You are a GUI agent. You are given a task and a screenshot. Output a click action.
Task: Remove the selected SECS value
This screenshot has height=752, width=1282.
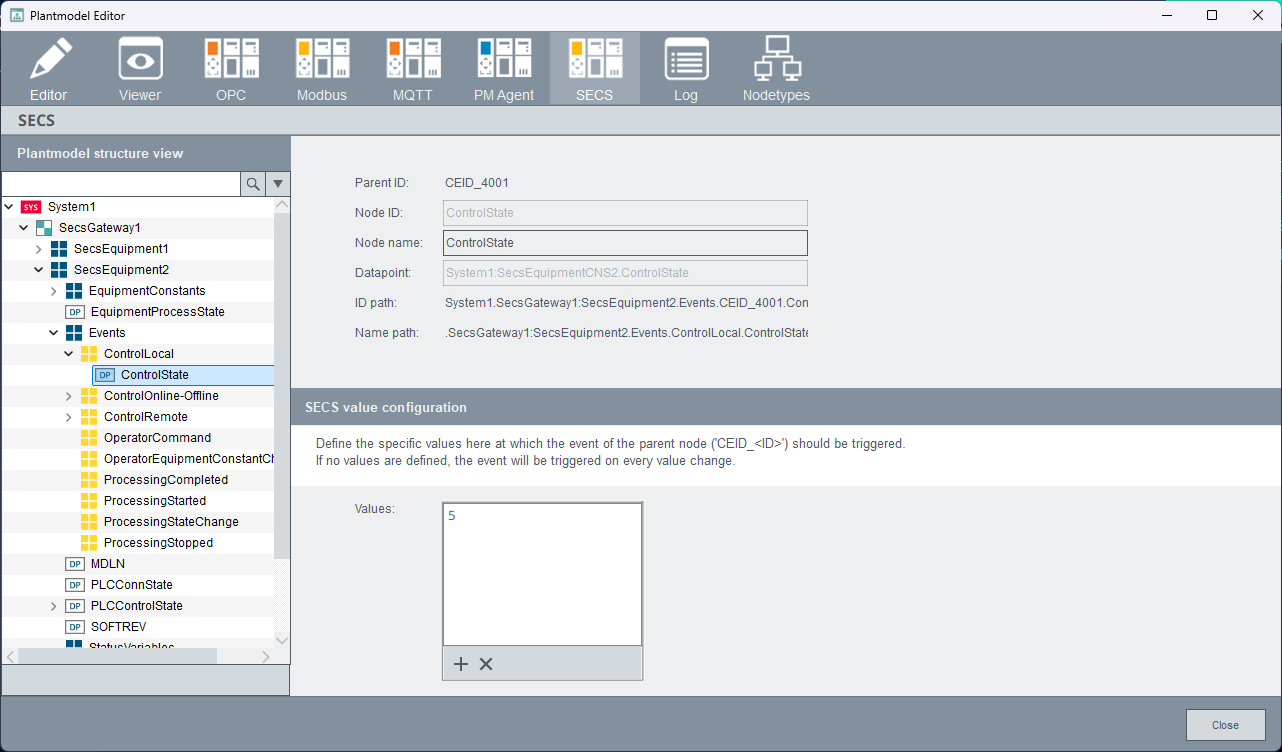tap(486, 664)
